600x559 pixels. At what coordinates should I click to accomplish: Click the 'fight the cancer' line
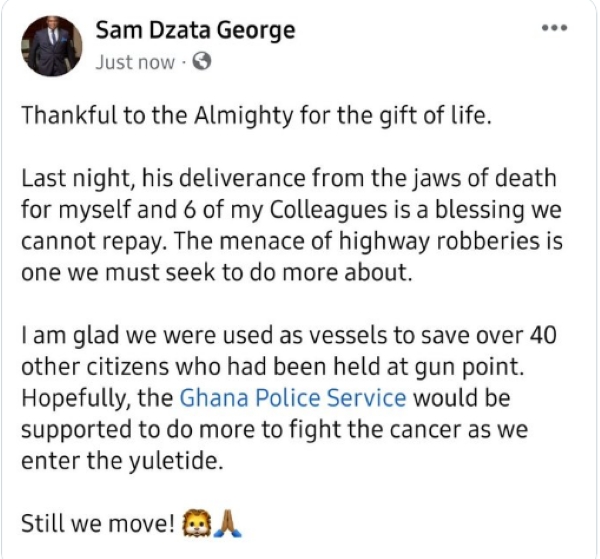tap(275, 429)
